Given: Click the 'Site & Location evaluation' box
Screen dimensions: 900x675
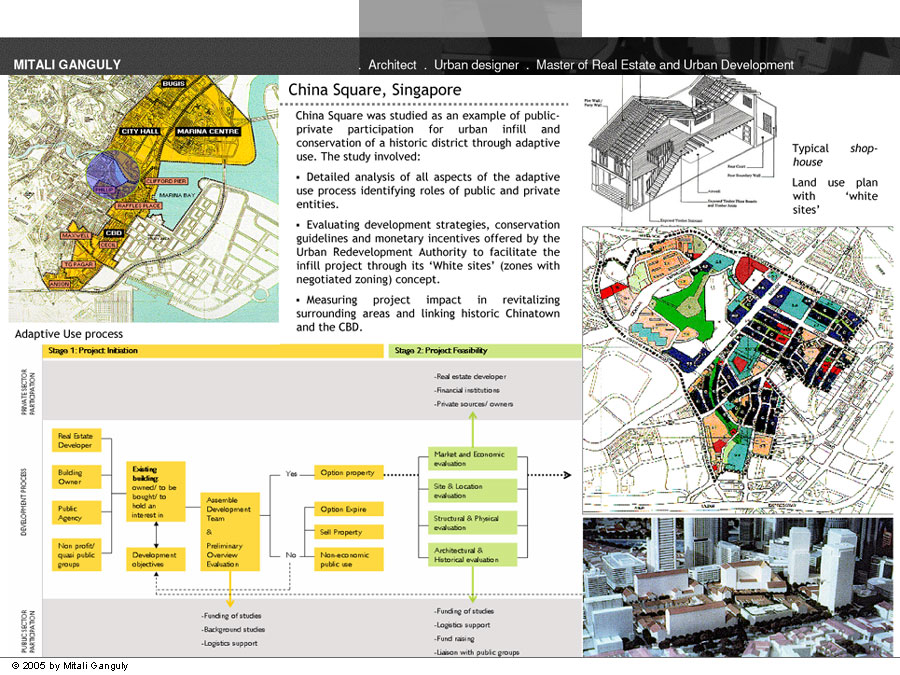Looking at the screenshot, I should [x=472, y=491].
